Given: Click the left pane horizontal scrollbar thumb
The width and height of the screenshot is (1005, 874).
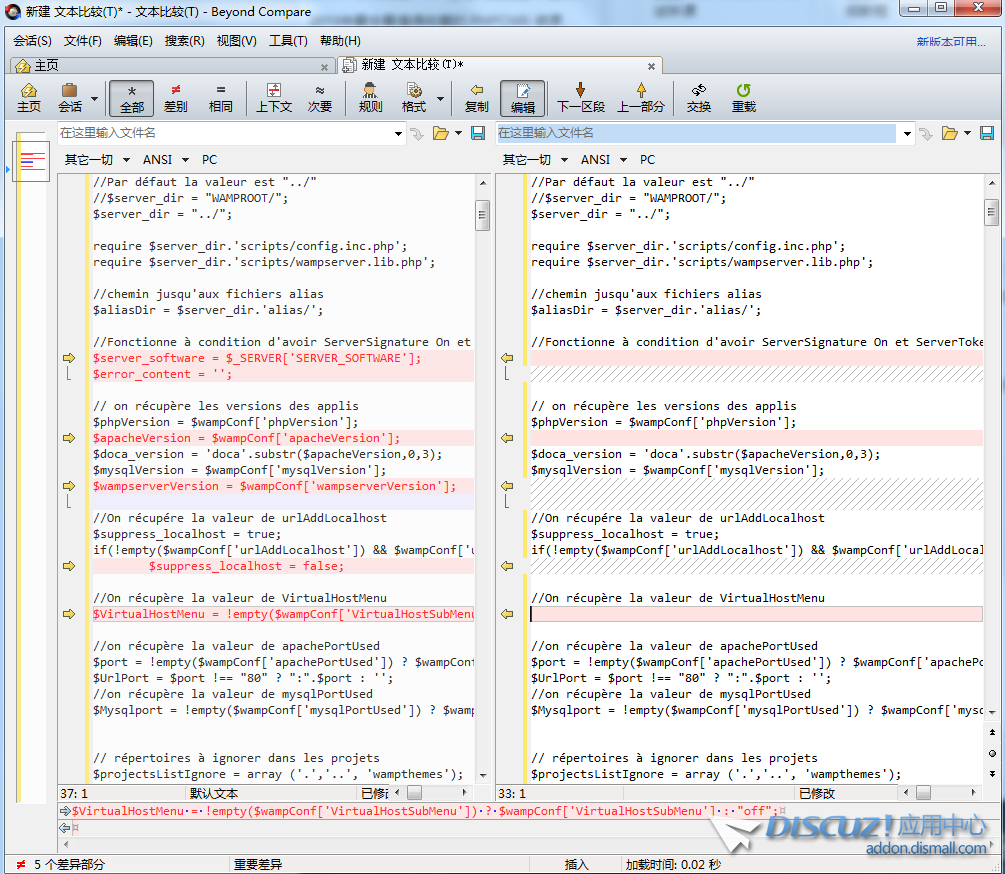Looking at the screenshot, I should 415,793.
